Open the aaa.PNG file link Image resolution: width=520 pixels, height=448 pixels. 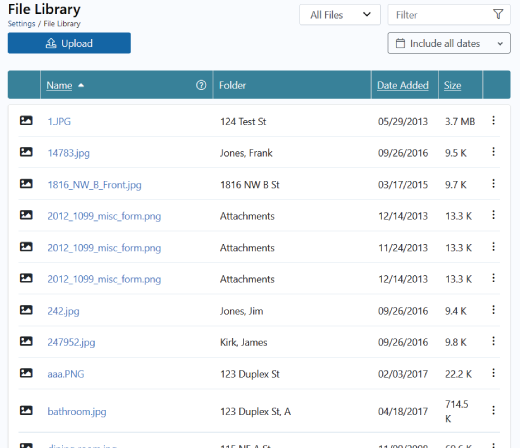click(66, 374)
